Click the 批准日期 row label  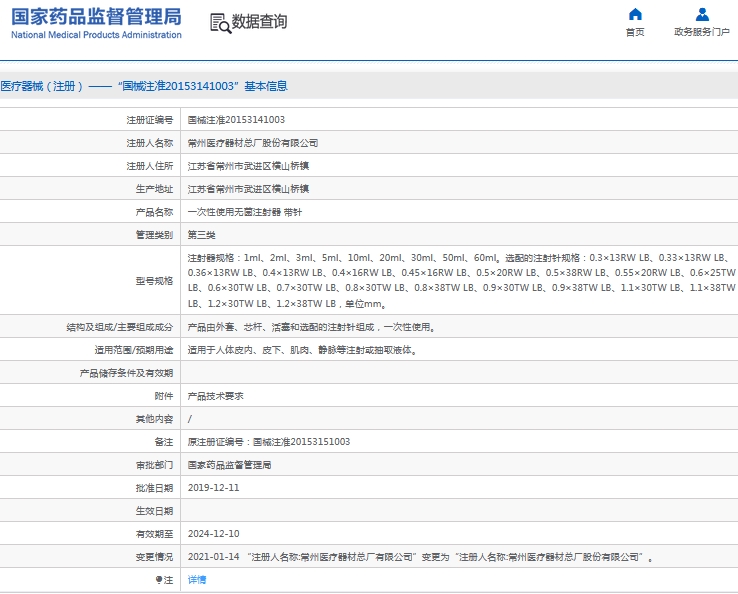tap(154, 488)
